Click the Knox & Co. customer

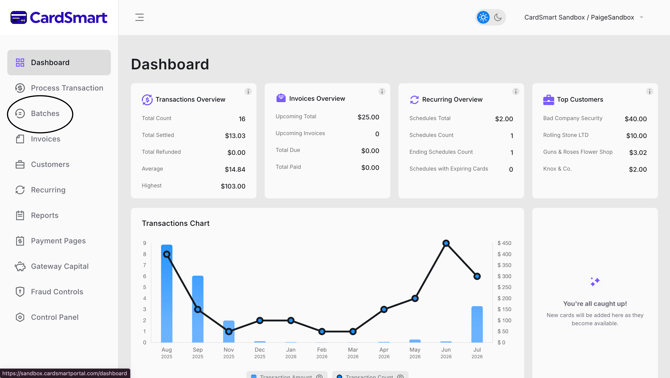pos(557,169)
